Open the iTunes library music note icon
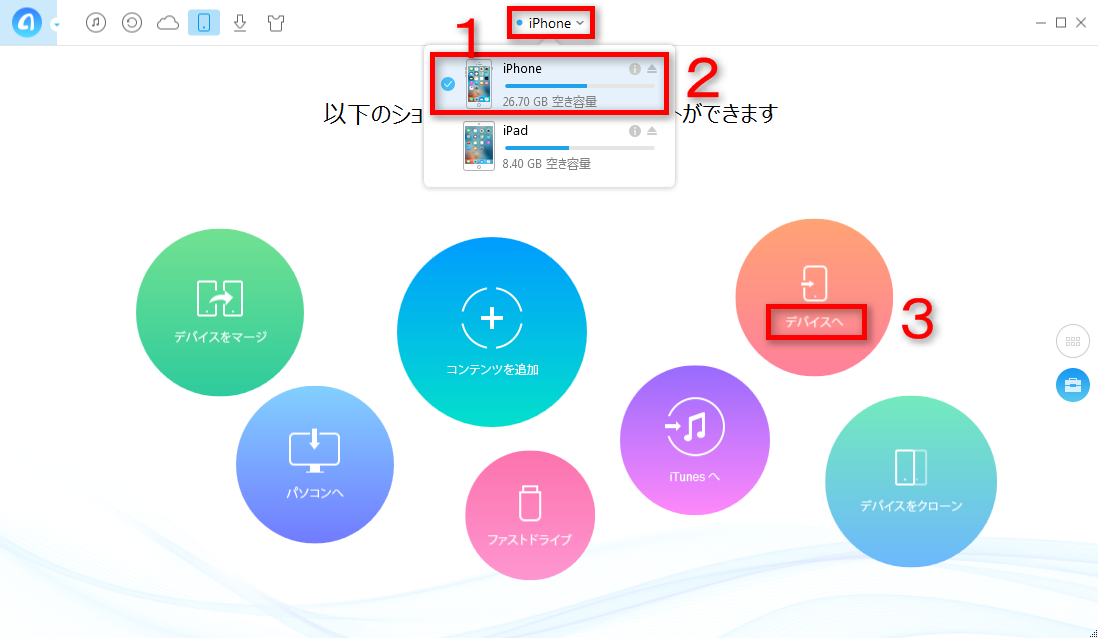Viewport: 1098px width, 638px height. [x=96, y=23]
